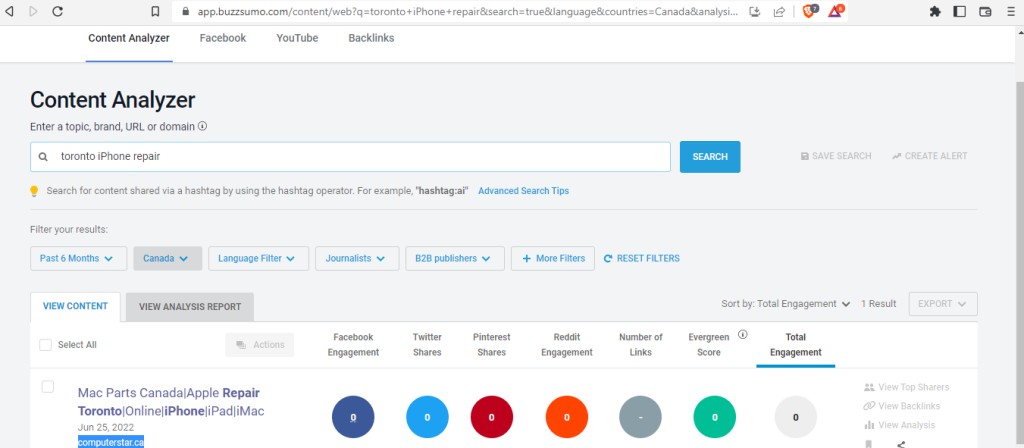Click the info icon next to 'URL or domain'
The height and width of the screenshot is (448, 1024).
202,126
